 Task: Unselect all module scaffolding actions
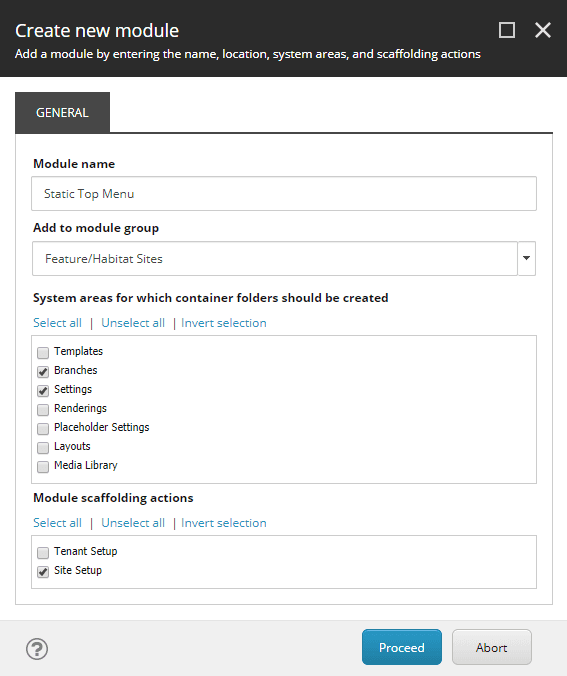coord(133,523)
